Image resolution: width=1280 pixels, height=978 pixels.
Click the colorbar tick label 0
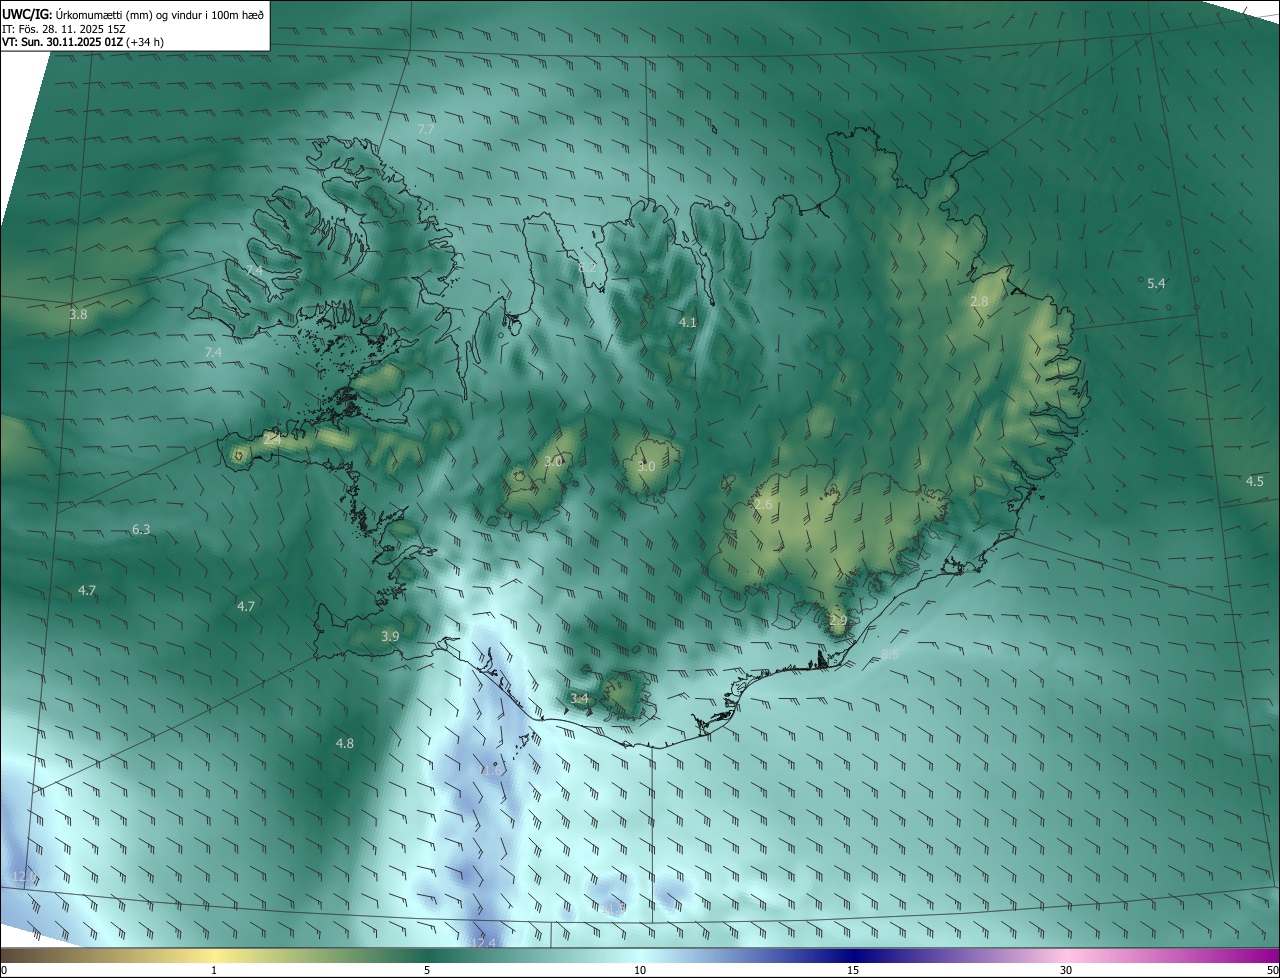tap(4, 970)
